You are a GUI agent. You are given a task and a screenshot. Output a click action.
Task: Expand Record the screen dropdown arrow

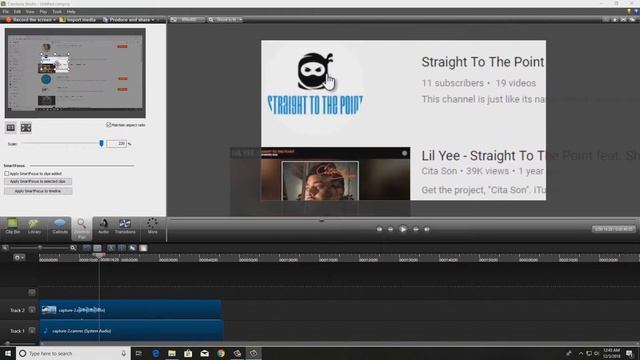click(x=54, y=20)
